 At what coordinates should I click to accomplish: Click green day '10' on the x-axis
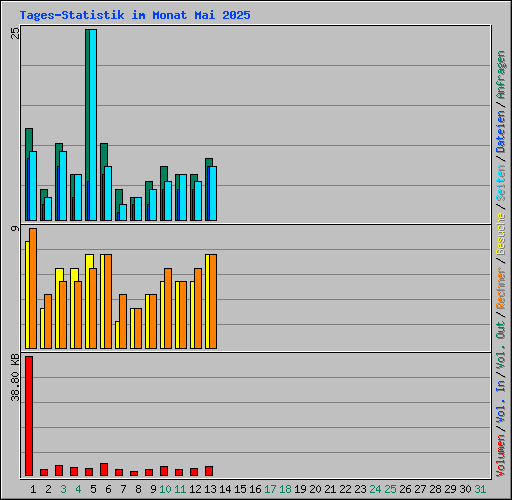[x=165, y=489]
